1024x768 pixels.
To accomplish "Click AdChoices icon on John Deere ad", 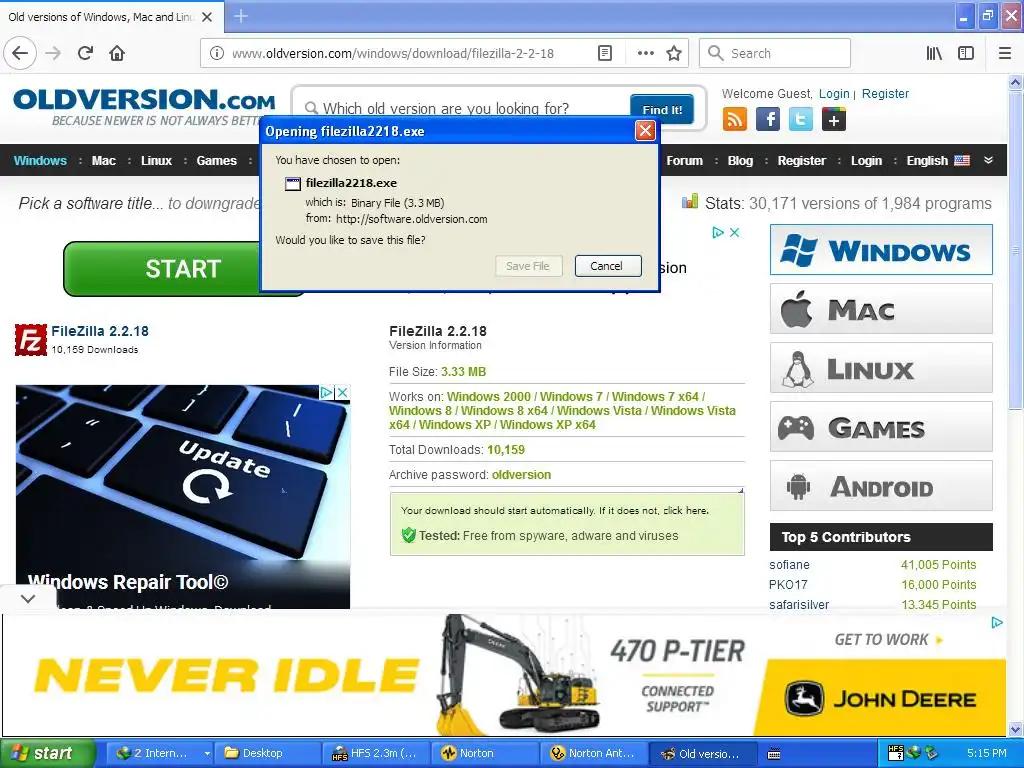I will pos(997,622).
